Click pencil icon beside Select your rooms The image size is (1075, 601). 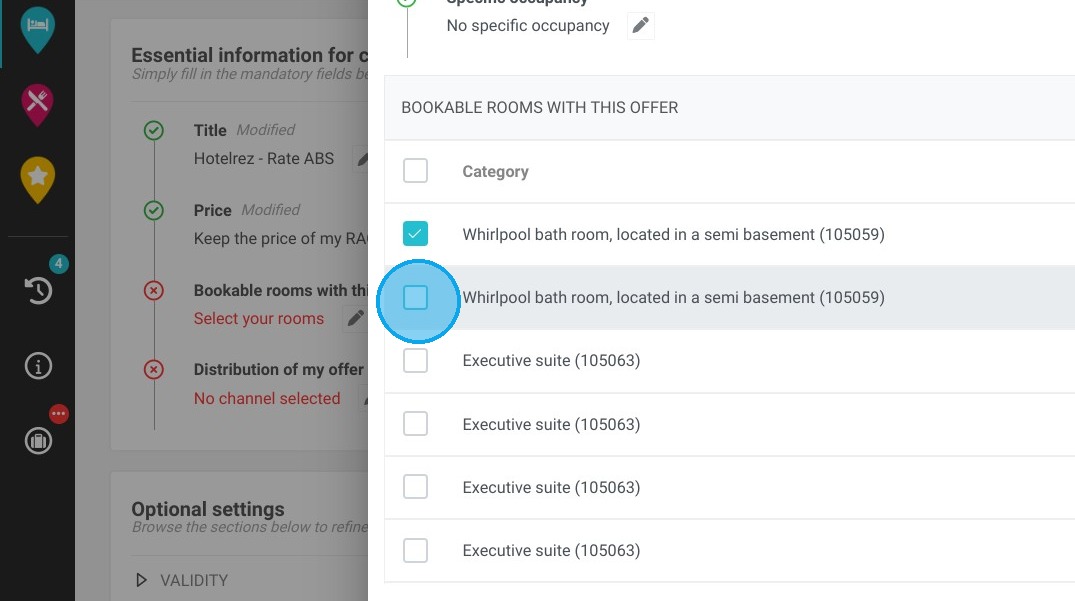[355, 318]
